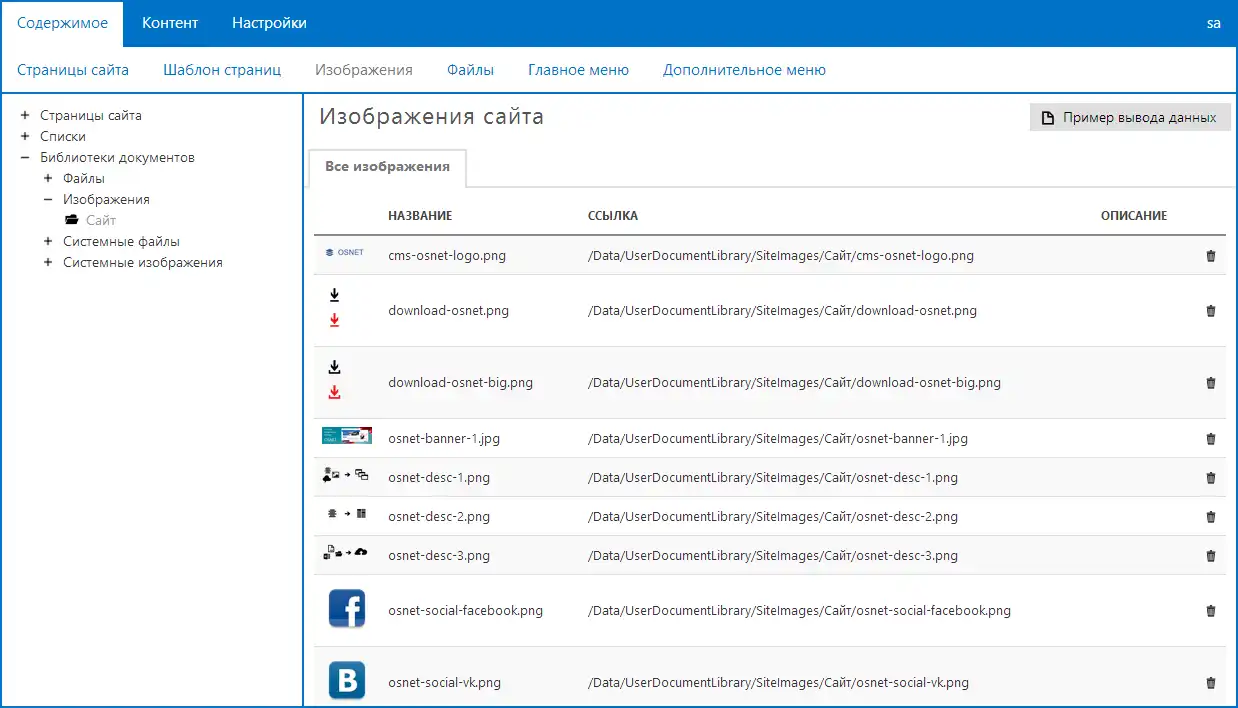Open Главное меню submenu item
The height and width of the screenshot is (708, 1238).
point(578,70)
